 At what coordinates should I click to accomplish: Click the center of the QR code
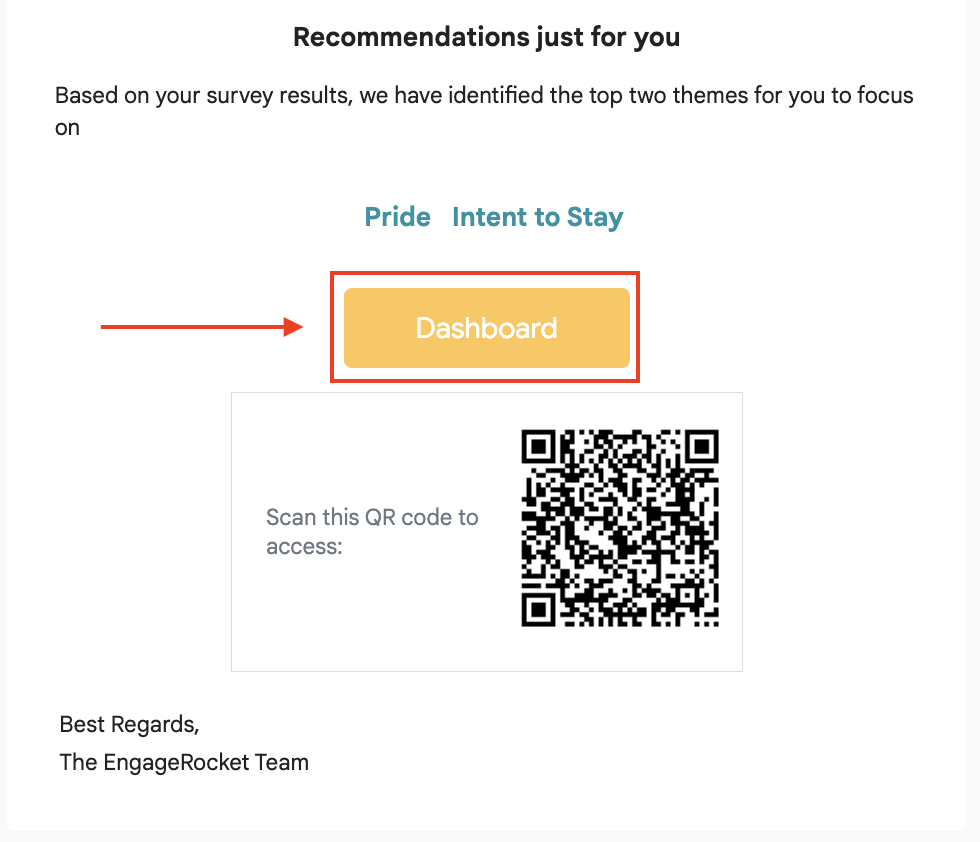click(x=620, y=528)
